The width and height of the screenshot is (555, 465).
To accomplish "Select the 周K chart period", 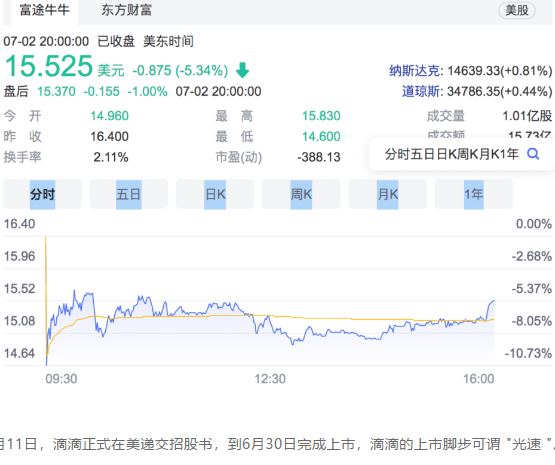I will (301, 194).
